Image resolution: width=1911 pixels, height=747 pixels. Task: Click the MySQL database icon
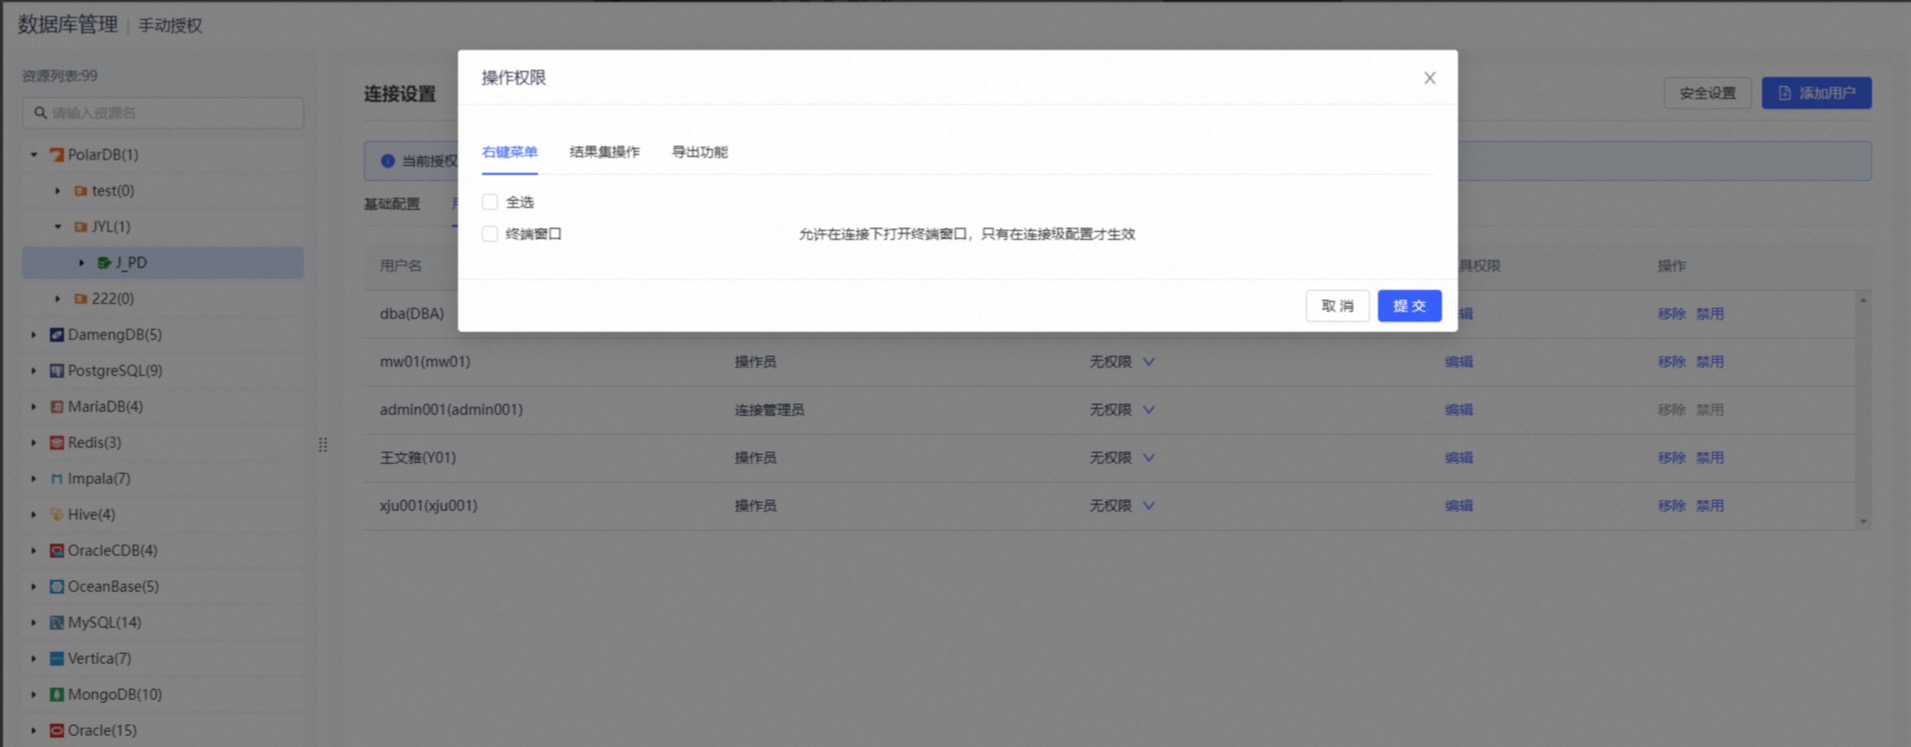point(57,623)
